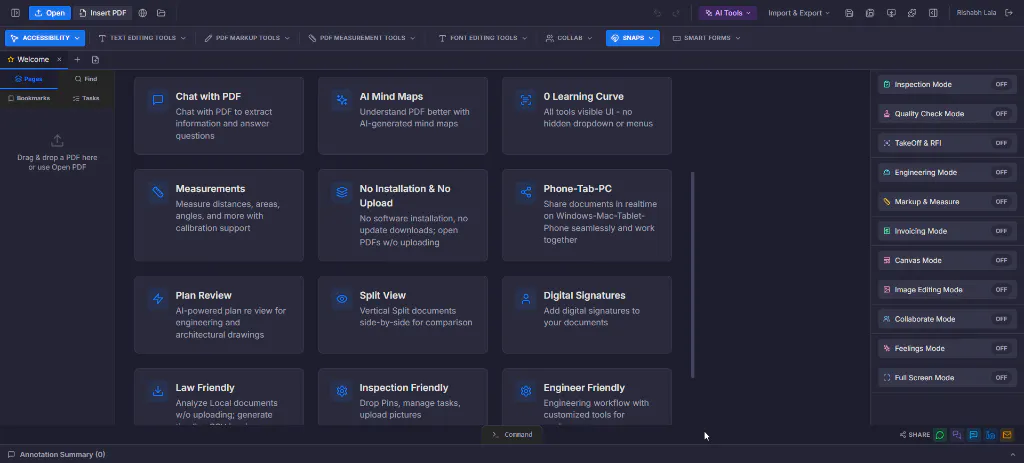The image size is (1024, 463).
Task: Click the logout arrow next to Rishabh Lala
Action: tap(1009, 12)
